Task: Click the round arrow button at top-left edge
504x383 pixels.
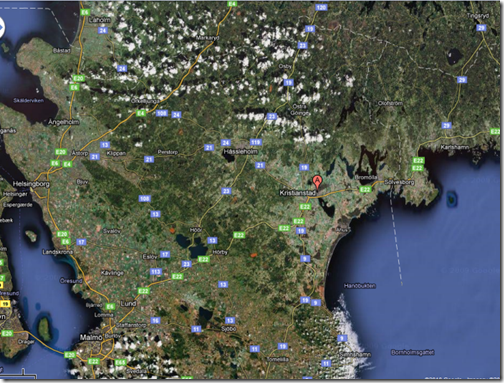Action: click(x=1, y=28)
